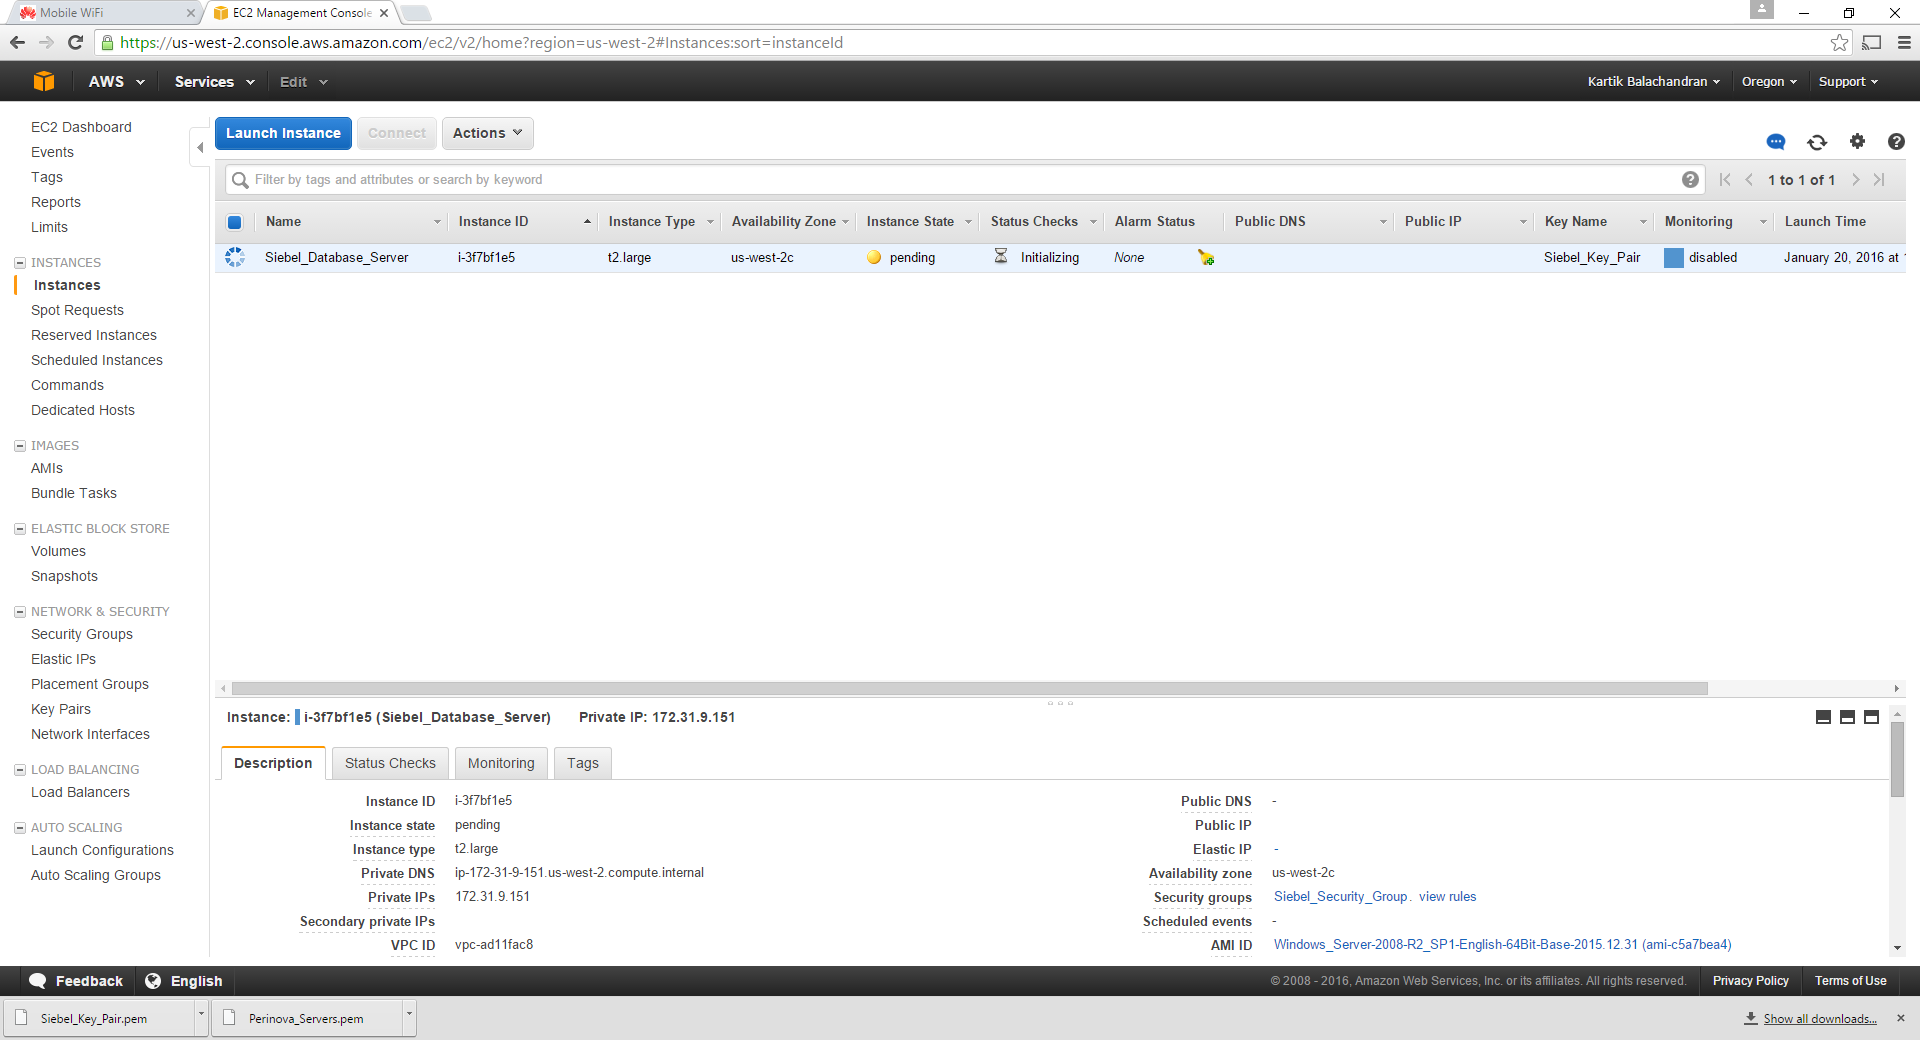Viewport: 1920px width, 1040px height.
Task: Open Security Groups in sidebar
Action: point(82,634)
